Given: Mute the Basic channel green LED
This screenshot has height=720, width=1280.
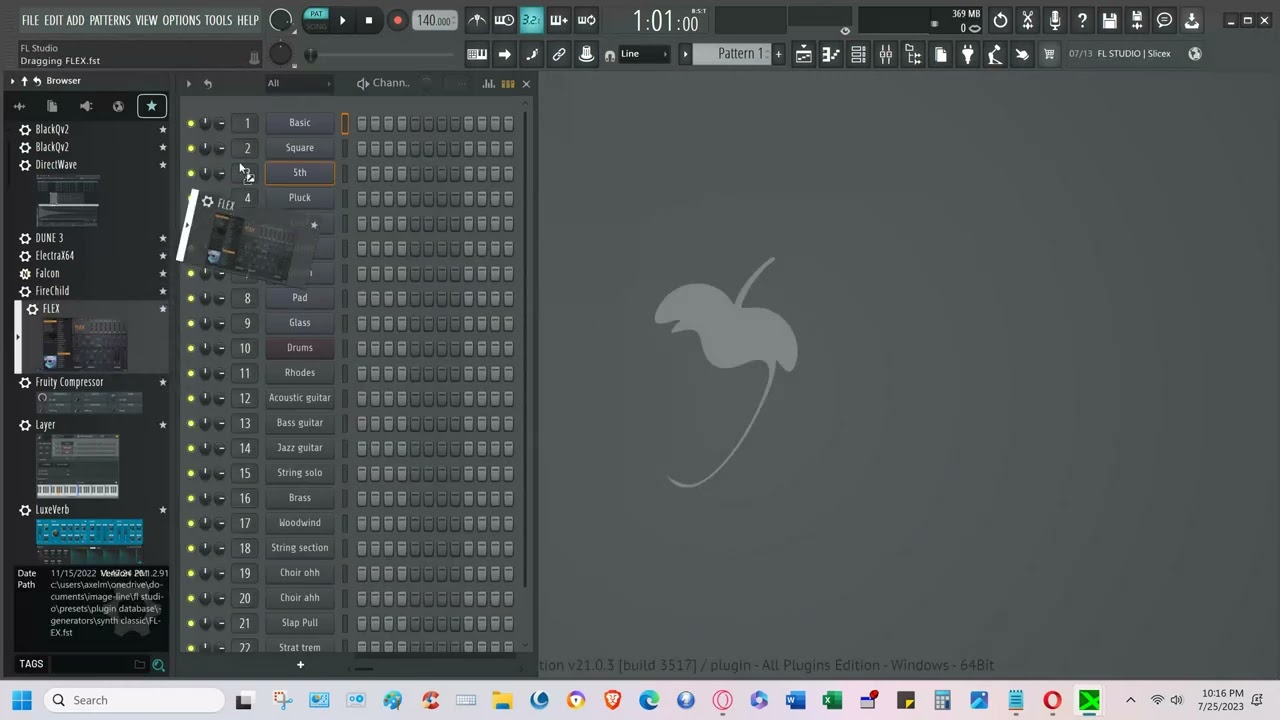Looking at the screenshot, I should pyautogui.click(x=191, y=123).
